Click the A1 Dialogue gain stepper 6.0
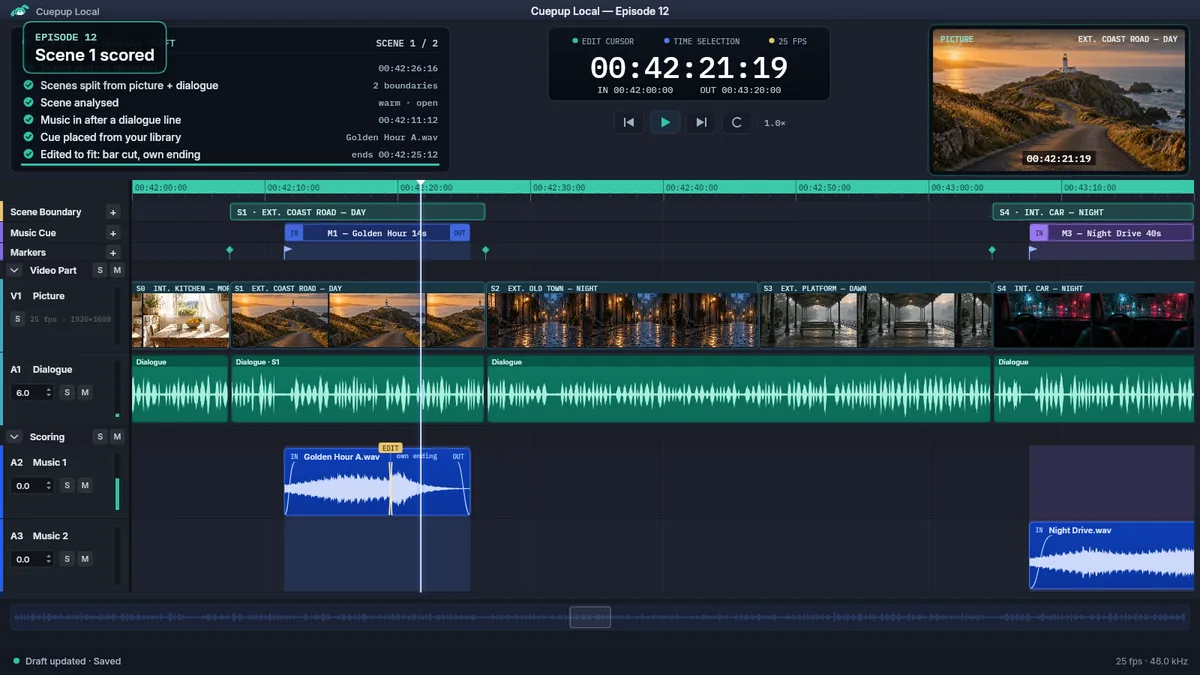Image resolution: width=1200 pixels, height=675 pixels. coord(32,393)
